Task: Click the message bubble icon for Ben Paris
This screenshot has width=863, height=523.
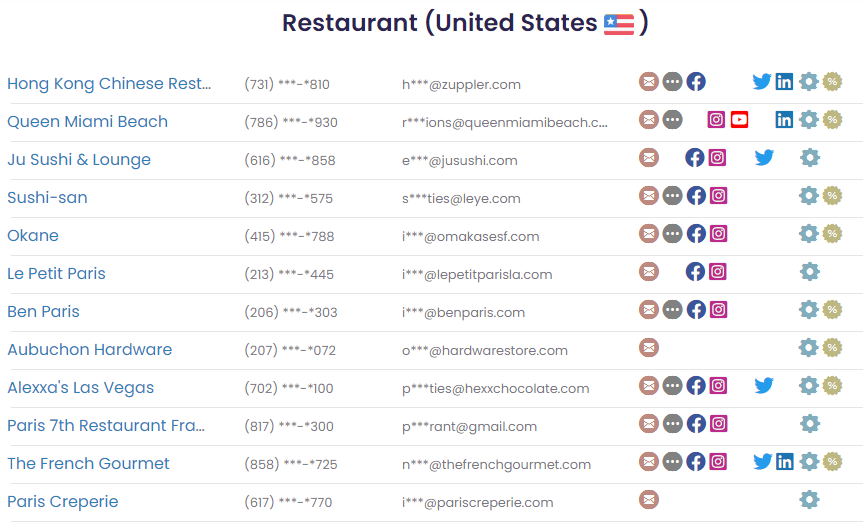Action: tap(672, 310)
